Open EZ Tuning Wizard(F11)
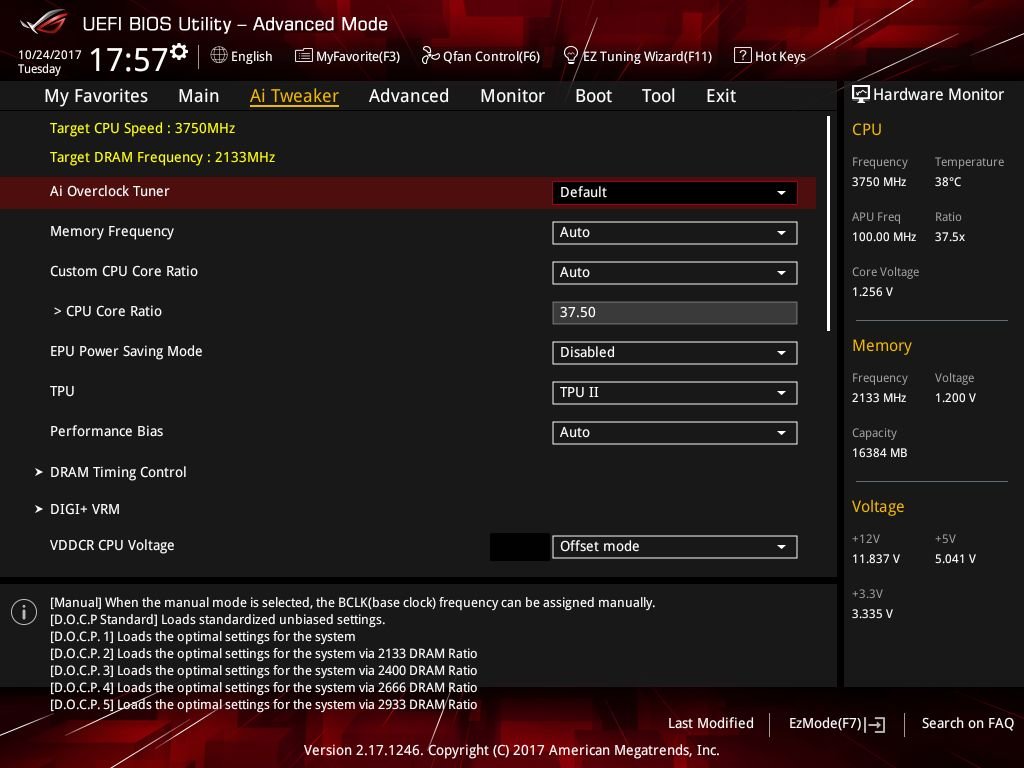The width and height of the screenshot is (1024, 768). pyautogui.click(x=637, y=56)
